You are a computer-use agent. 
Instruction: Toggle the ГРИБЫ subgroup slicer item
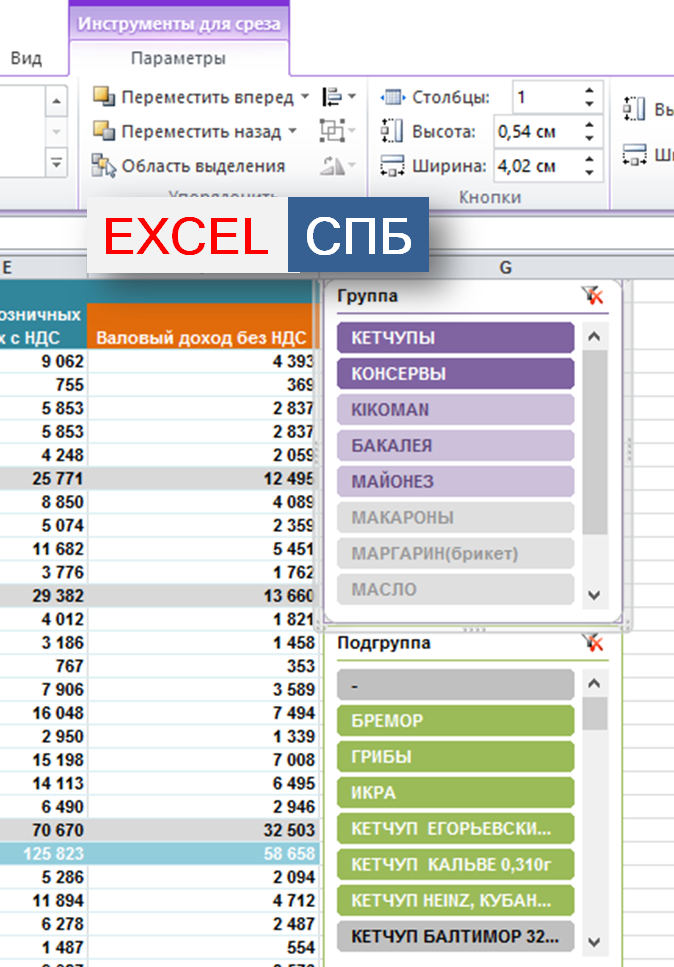456,757
